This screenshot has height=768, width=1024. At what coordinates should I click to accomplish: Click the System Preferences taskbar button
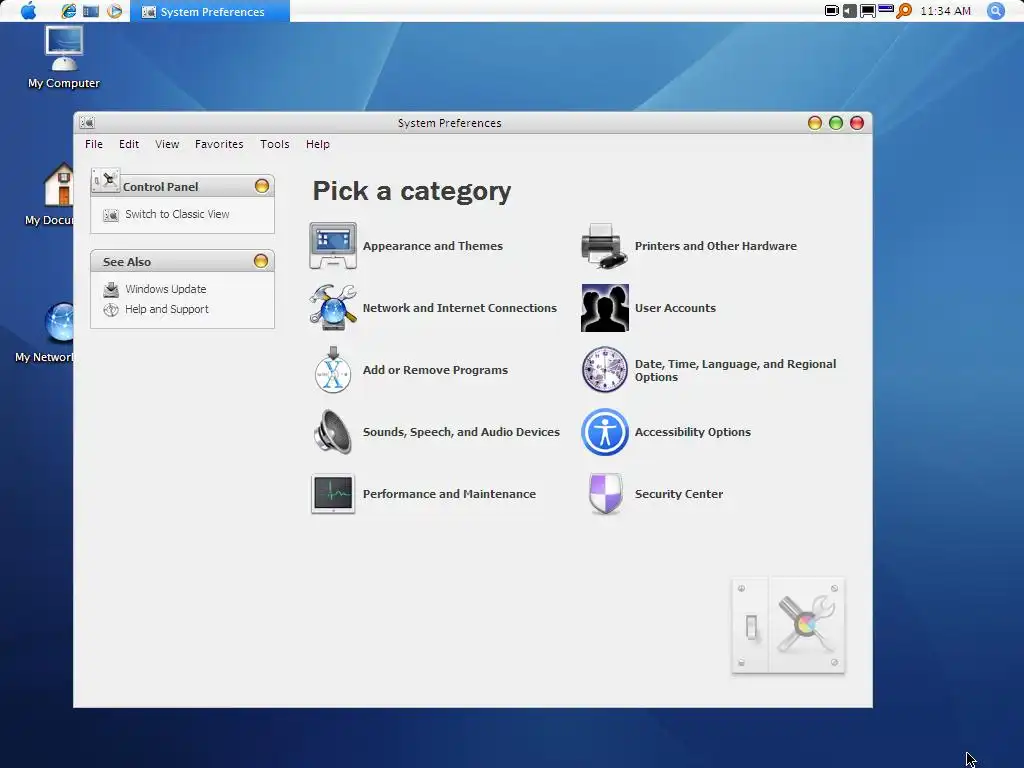click(x=210, y=11)
